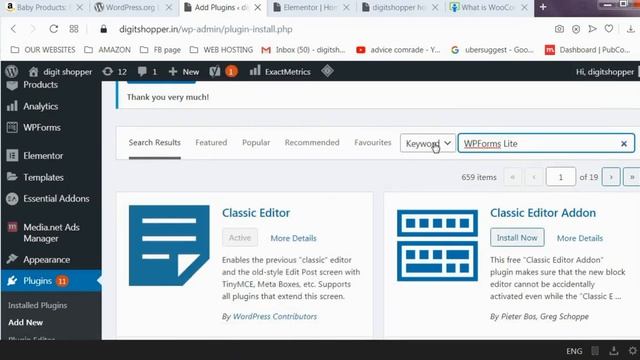Click the ENG language indicator
The width and height of the screenshot is (640, 360).
click(x=574, y=351)
